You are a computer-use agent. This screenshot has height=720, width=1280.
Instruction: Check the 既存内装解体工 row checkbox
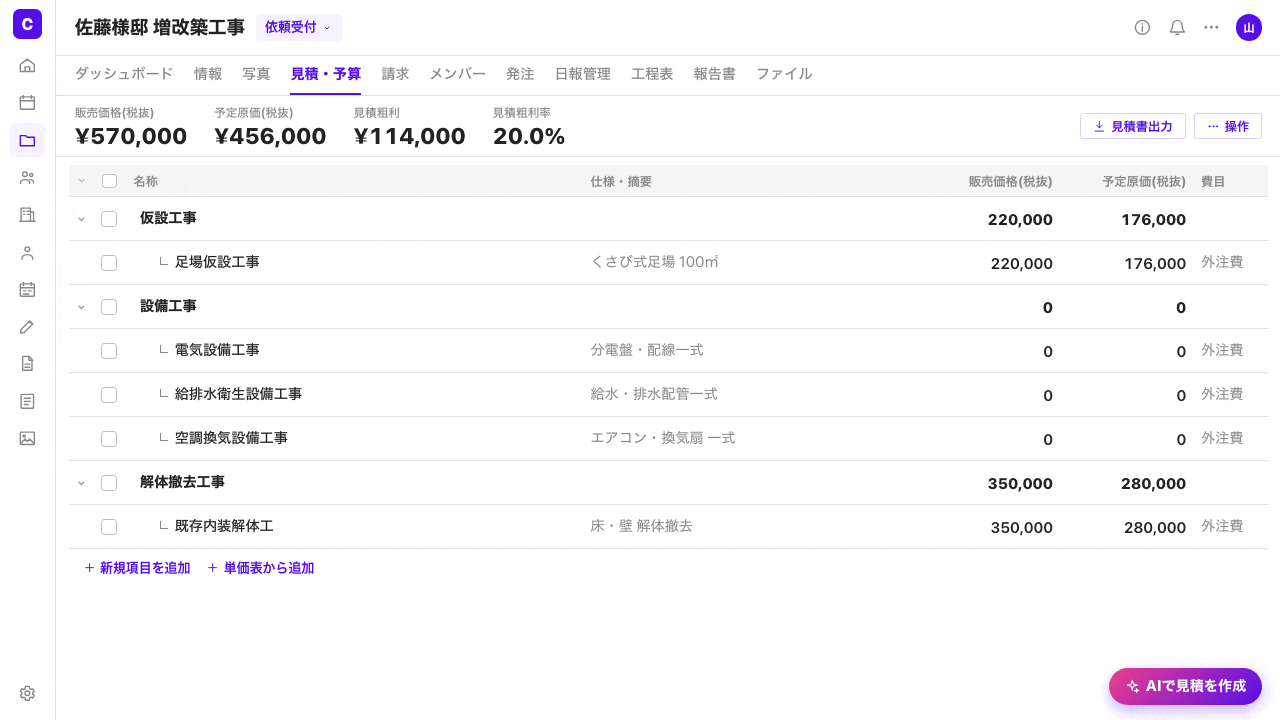pyautogui.click(x=109, y=527)
